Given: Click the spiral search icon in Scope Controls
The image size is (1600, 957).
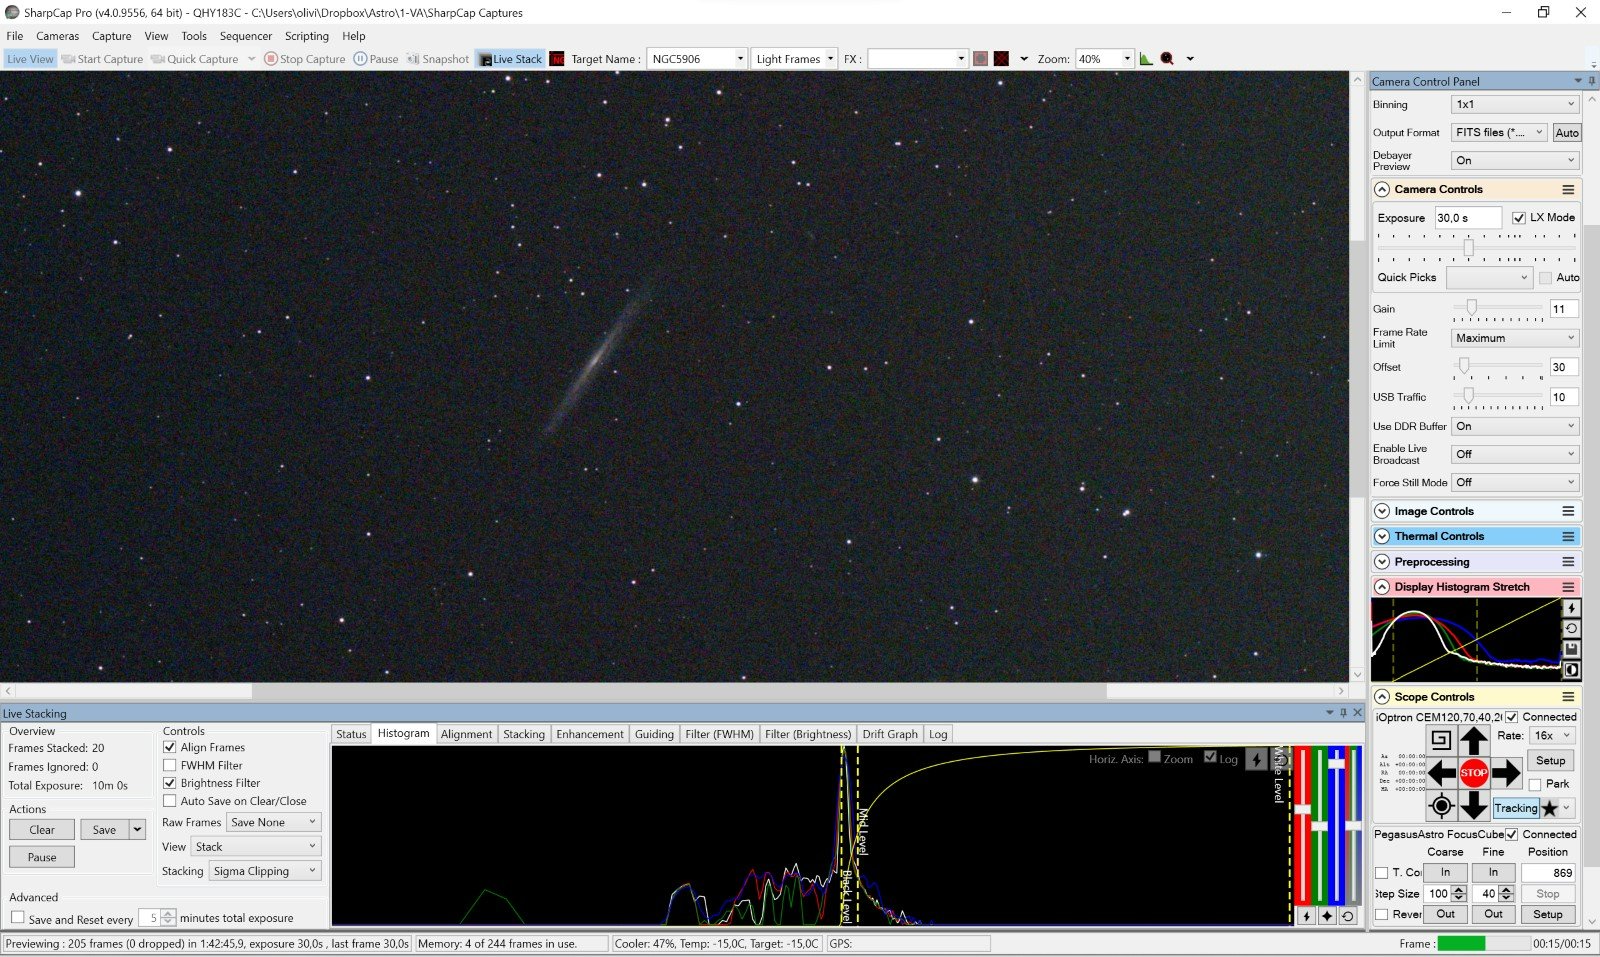Looking at the screenshot, I should pyautogui.click(x=1441, y=740).
